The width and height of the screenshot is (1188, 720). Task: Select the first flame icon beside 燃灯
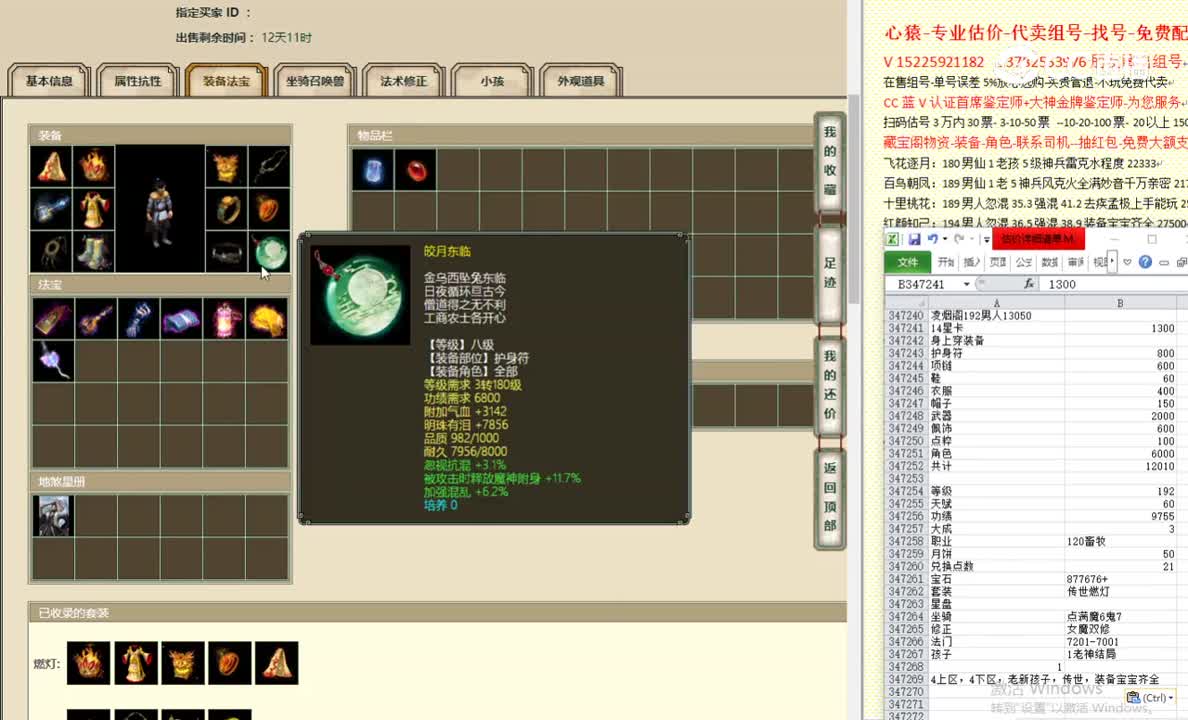[x=88, y=662]
